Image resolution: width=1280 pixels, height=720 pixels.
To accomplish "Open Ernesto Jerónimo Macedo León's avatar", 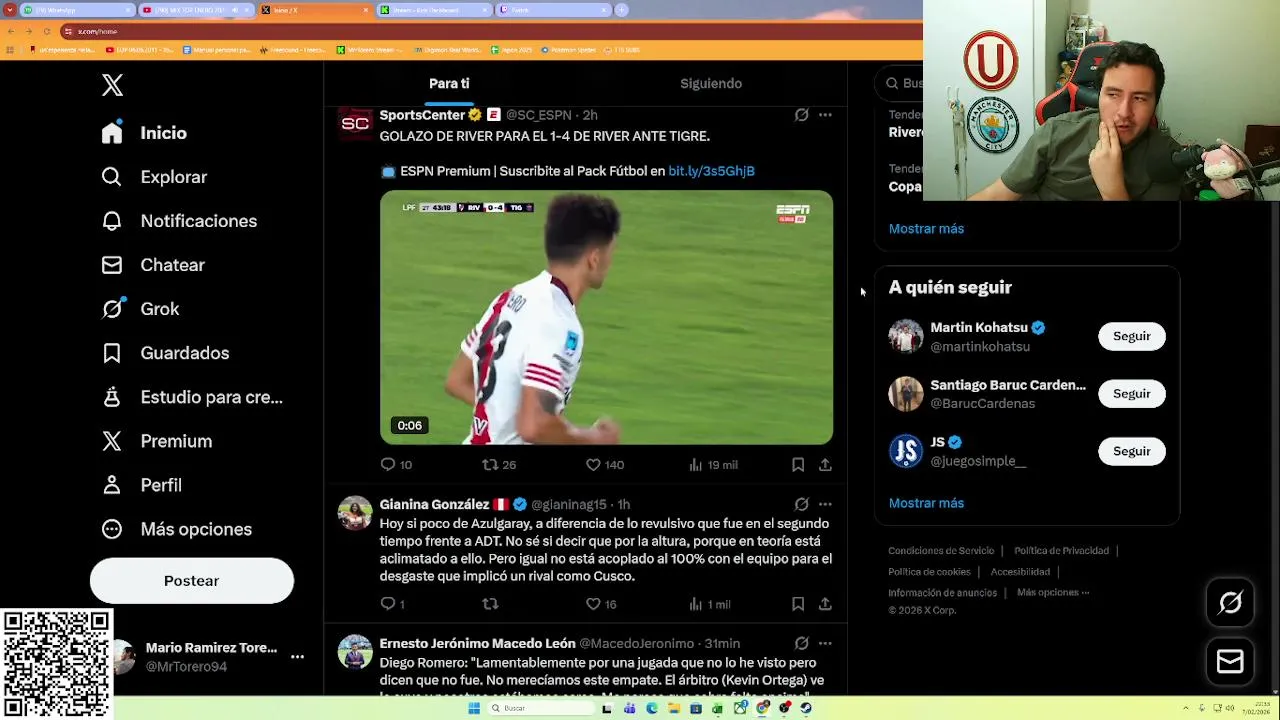I will coord(355,652).
